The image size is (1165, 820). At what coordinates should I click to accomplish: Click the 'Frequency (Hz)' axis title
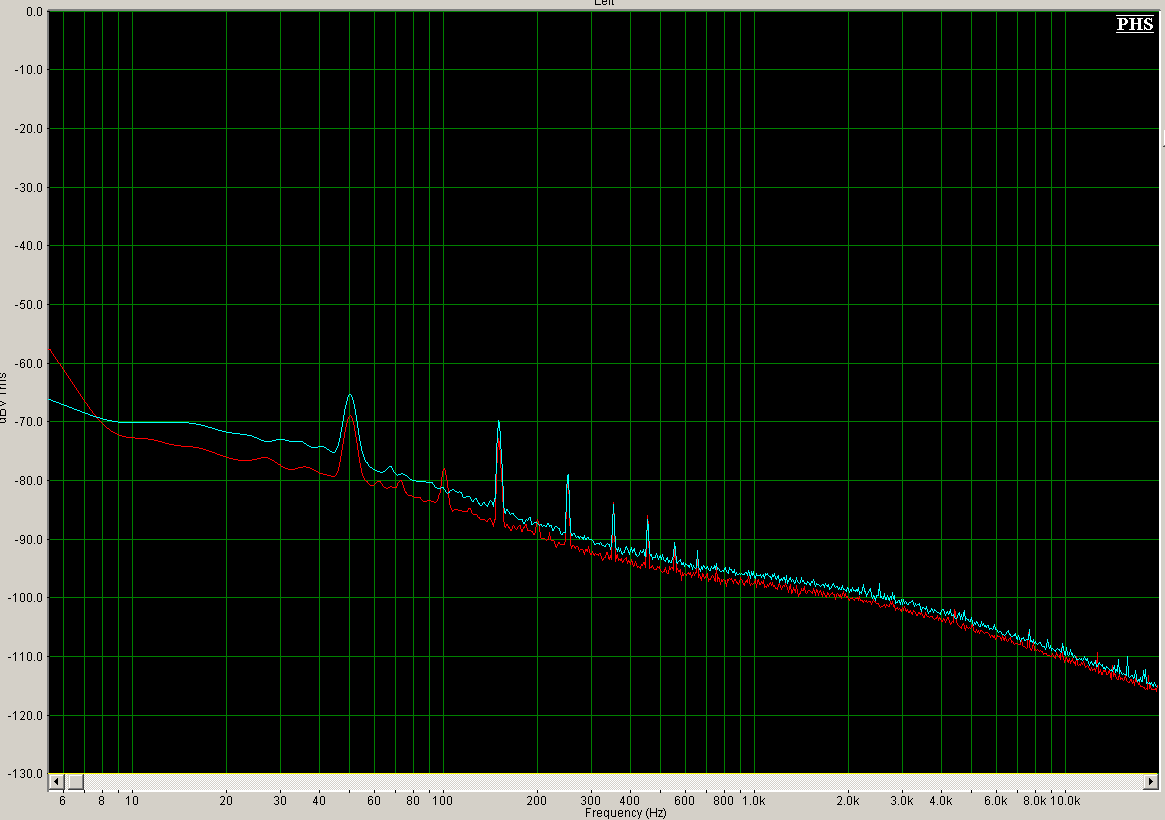(626, 813)
